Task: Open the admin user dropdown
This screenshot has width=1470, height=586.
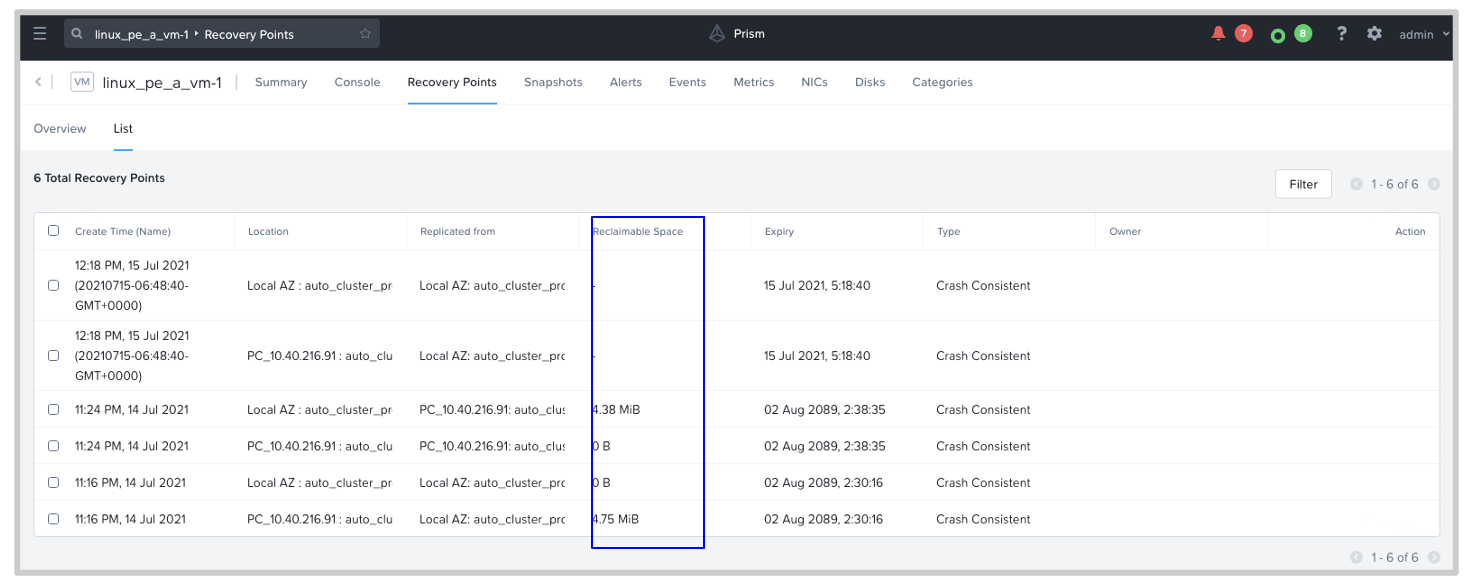Action: (1425, 34)
